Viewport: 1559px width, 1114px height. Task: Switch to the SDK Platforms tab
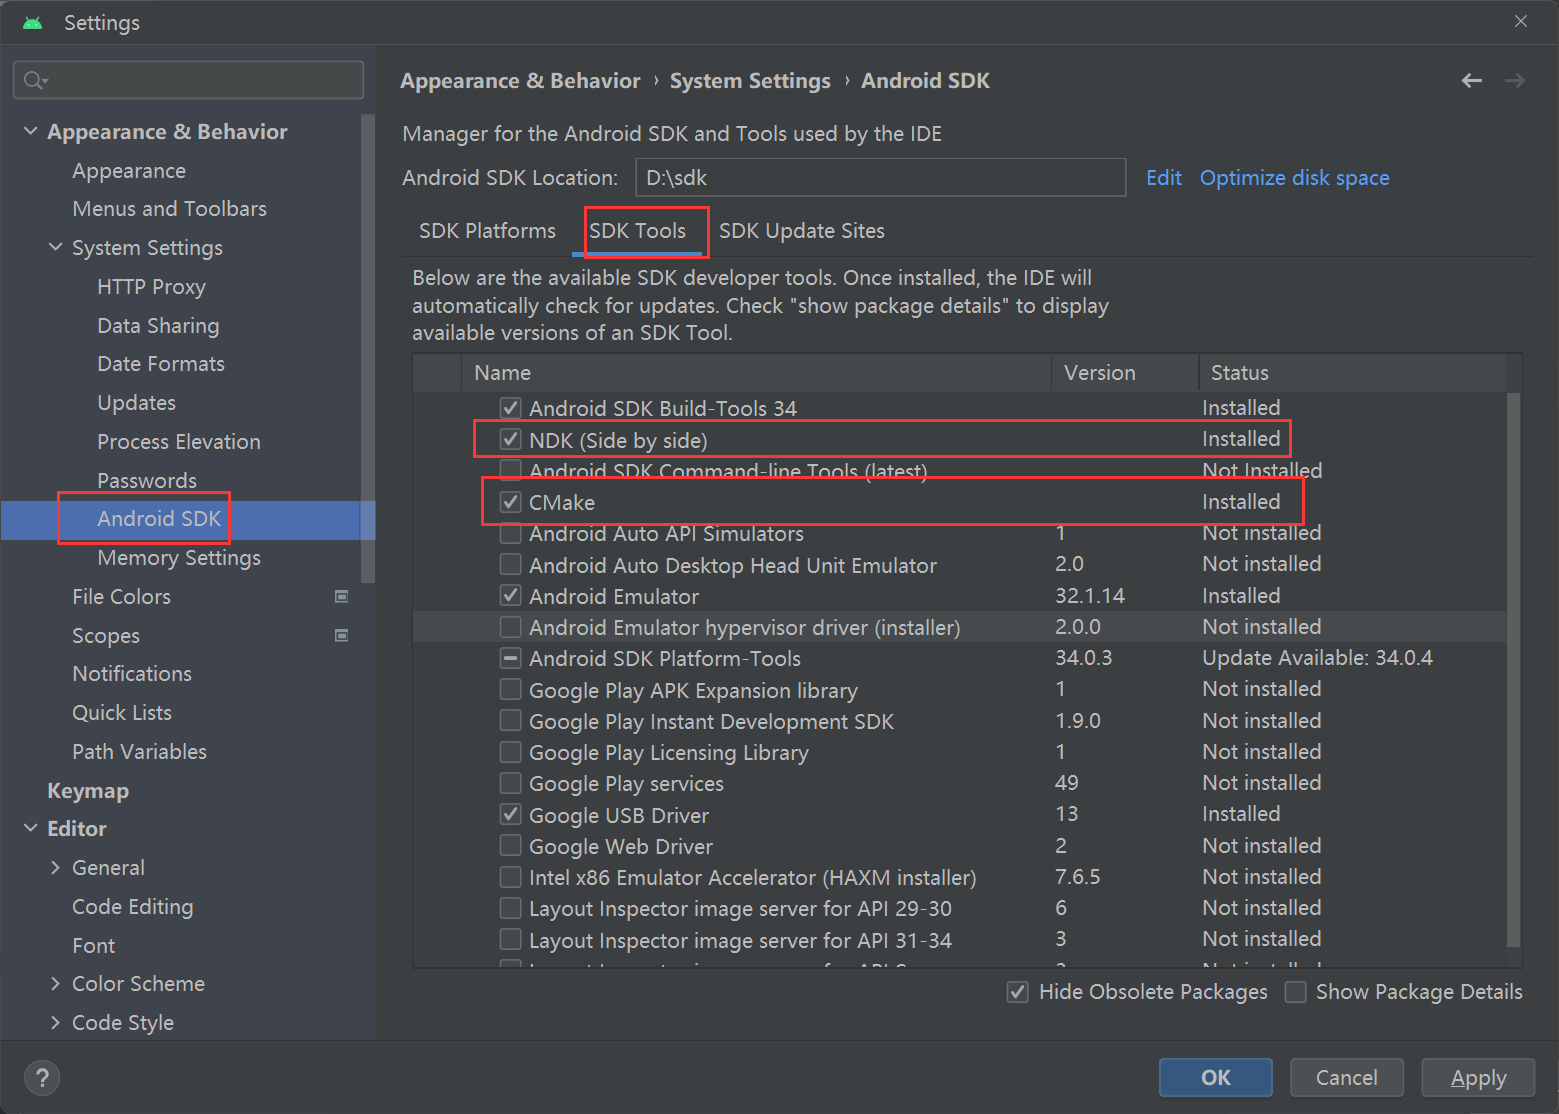click(487, 231)
